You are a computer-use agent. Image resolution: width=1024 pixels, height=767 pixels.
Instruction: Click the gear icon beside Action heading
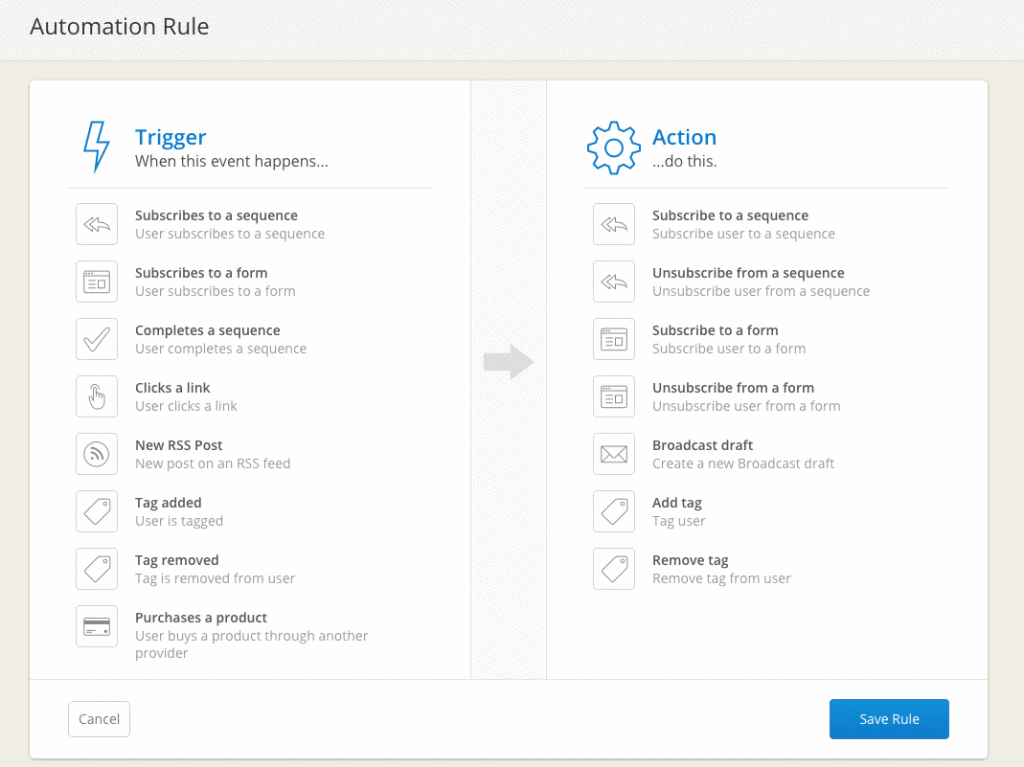[613, 148]
